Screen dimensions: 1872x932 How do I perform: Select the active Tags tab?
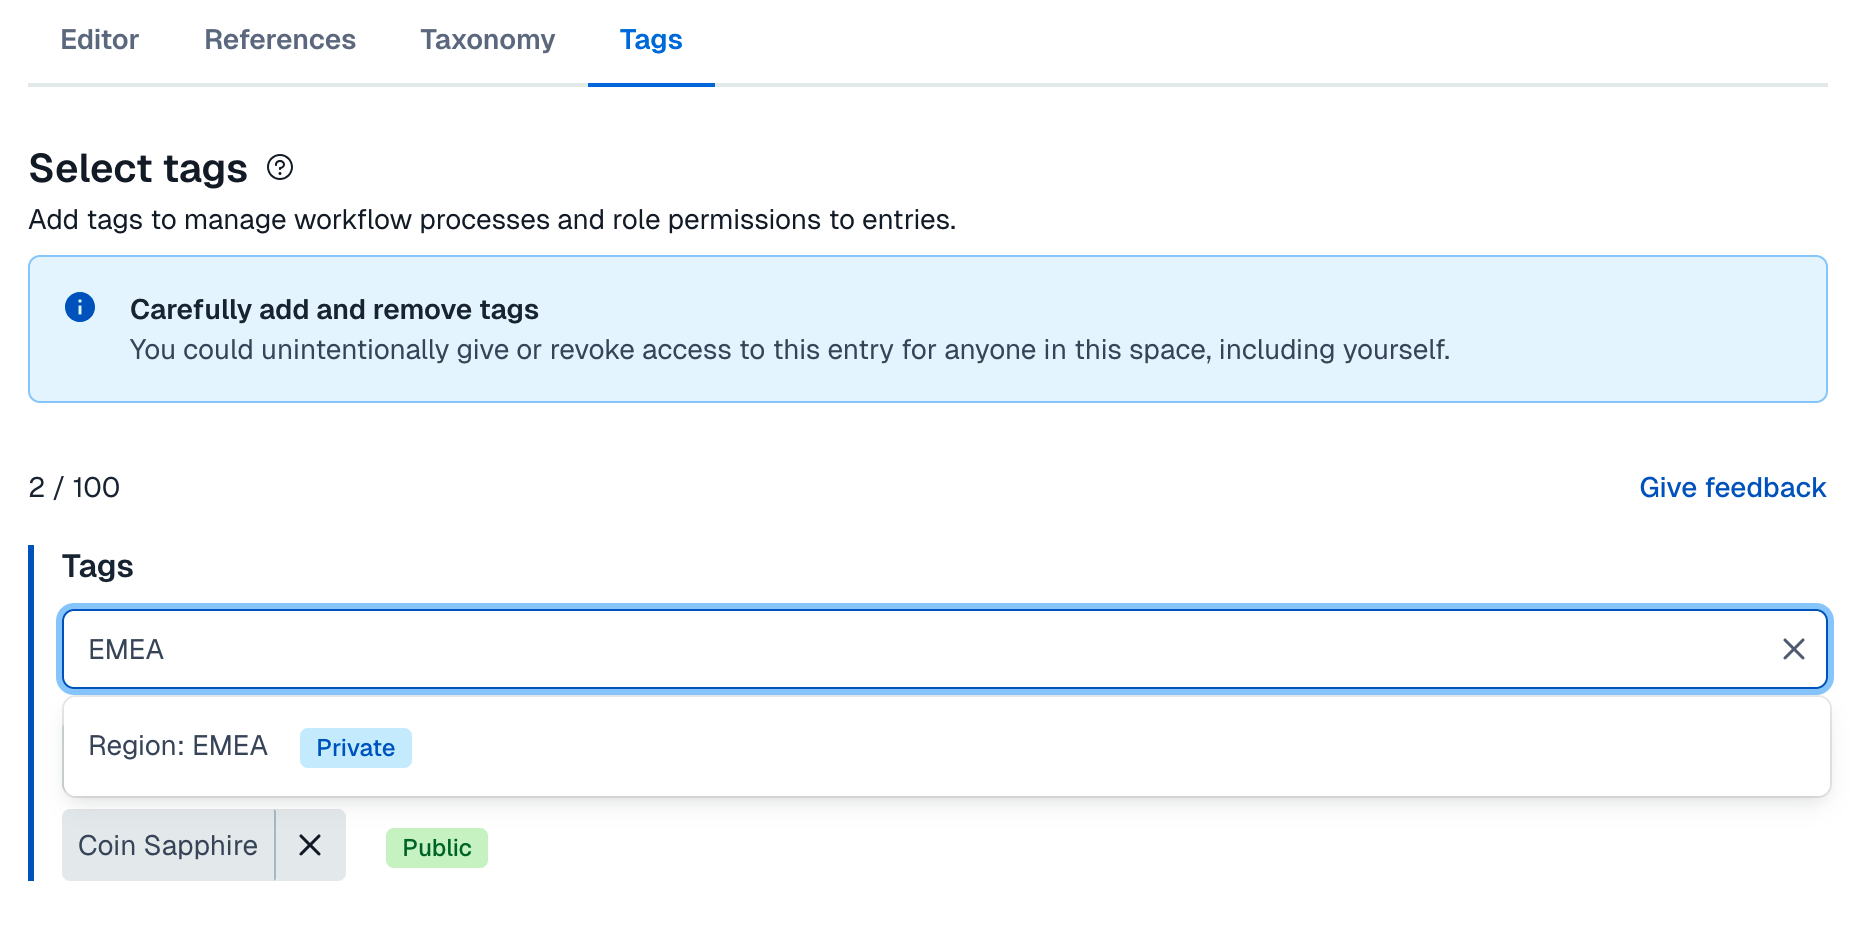[651, 40]
